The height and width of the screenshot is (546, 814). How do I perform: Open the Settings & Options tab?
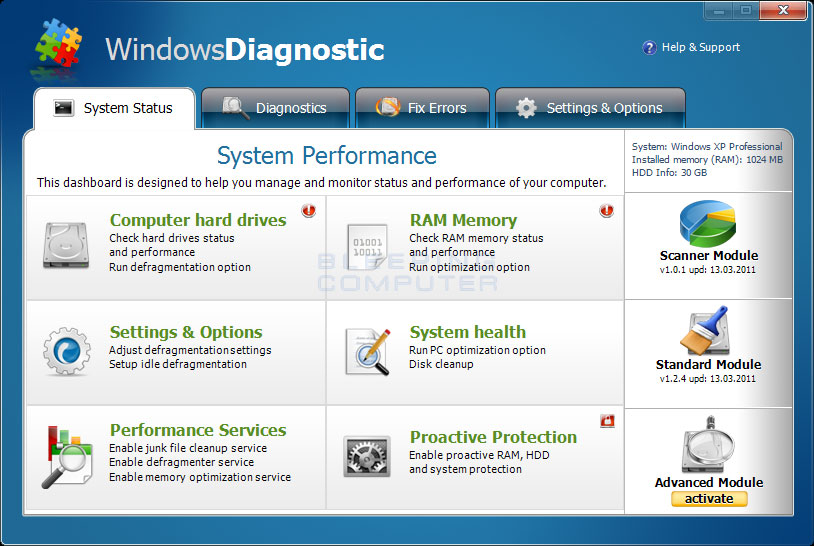pos(590,108)
